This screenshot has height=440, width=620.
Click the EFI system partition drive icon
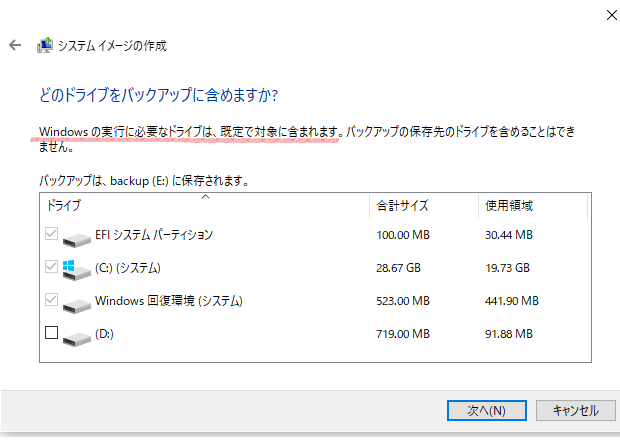77,240
